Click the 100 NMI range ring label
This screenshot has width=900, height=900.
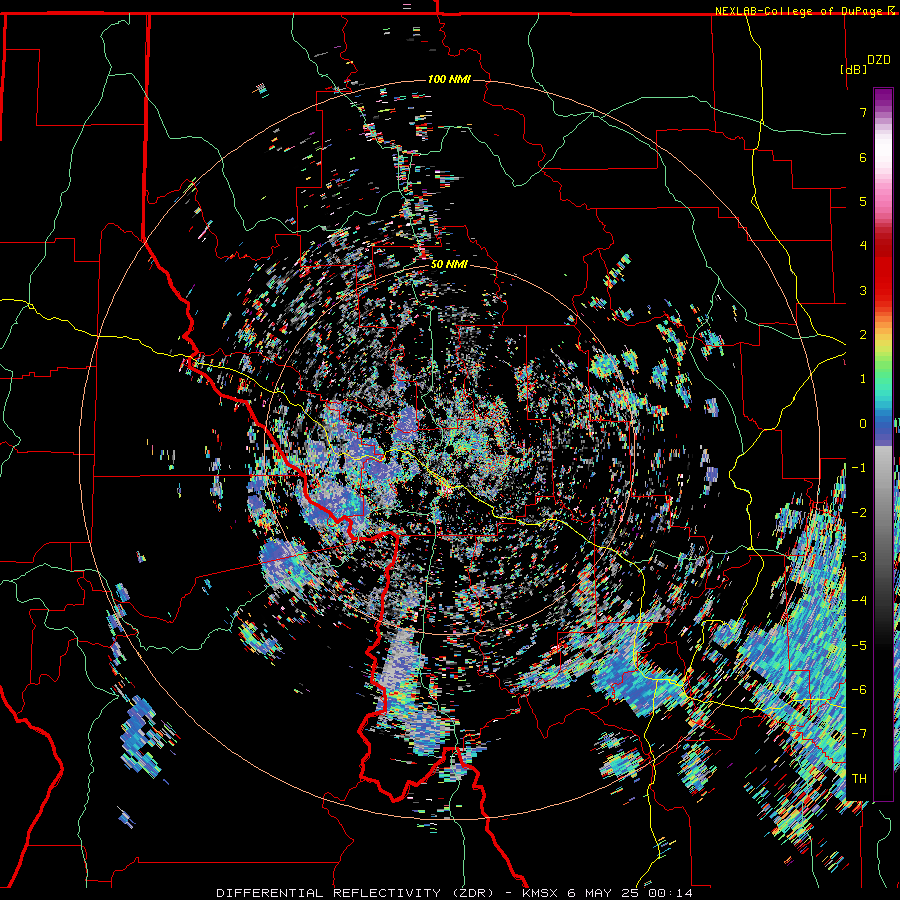[x=449, y=79]
